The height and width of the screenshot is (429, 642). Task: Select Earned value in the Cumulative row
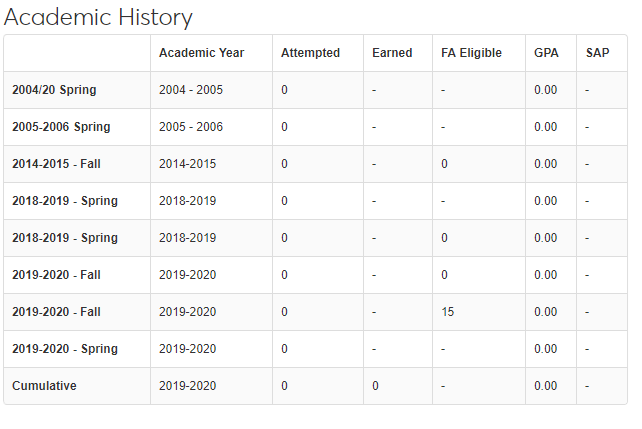tap(375, 386)
